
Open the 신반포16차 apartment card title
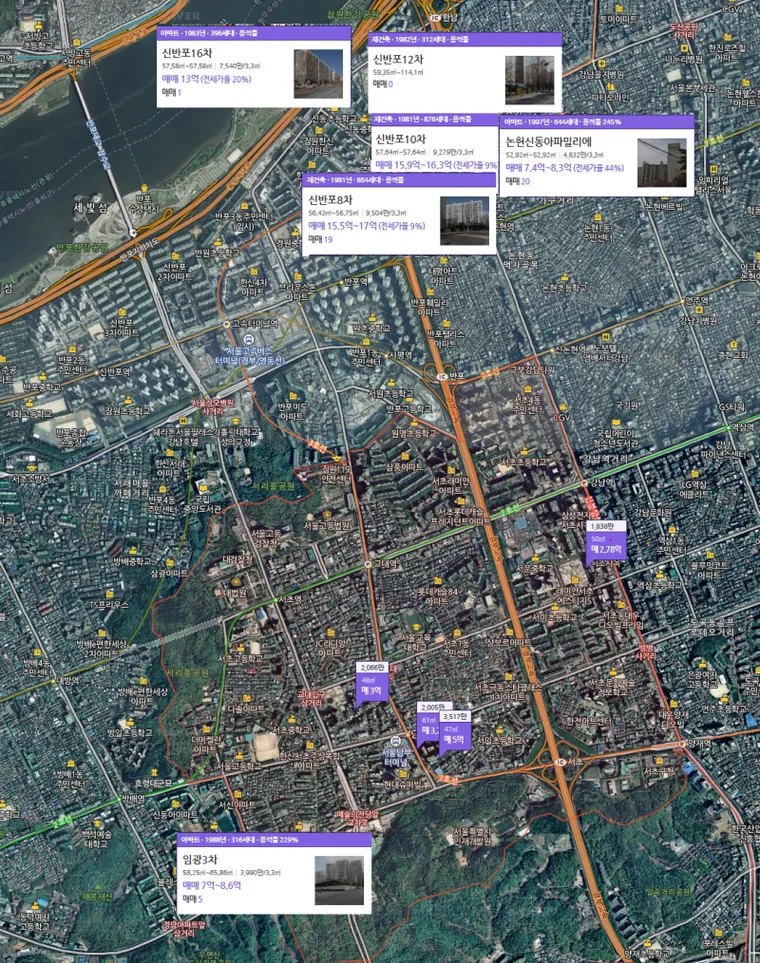[187, 53]
